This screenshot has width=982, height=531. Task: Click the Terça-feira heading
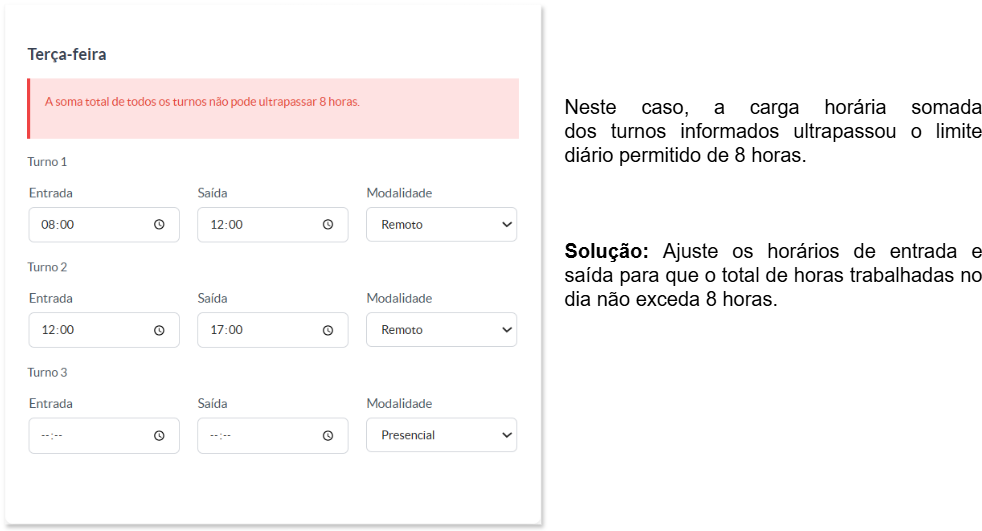67,54
